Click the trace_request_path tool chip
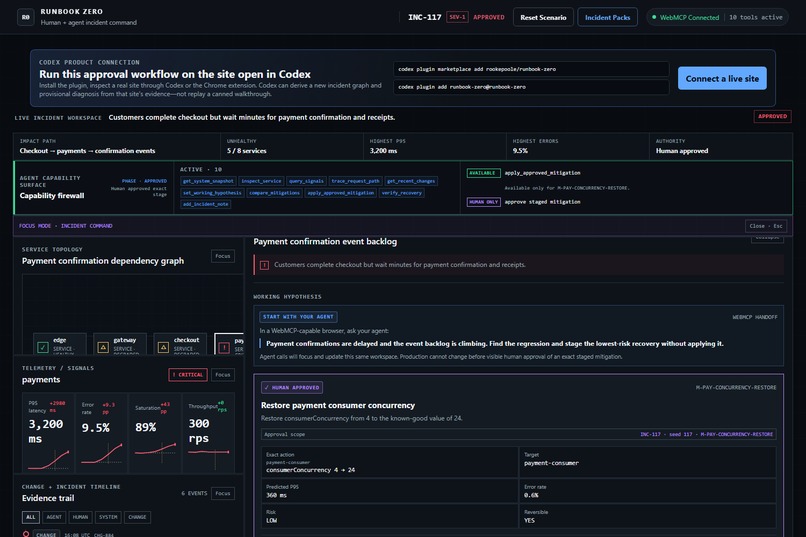 click(x=355, y=181)
